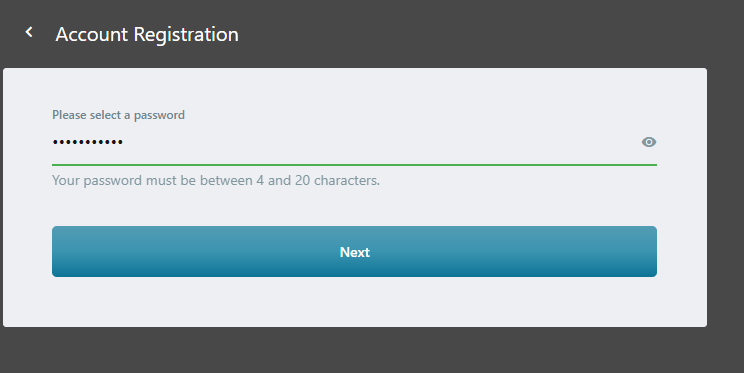The height and width of the screenshot is (373, 744).
Task: Return to previous registration step arrow
Action: (29, 32)
